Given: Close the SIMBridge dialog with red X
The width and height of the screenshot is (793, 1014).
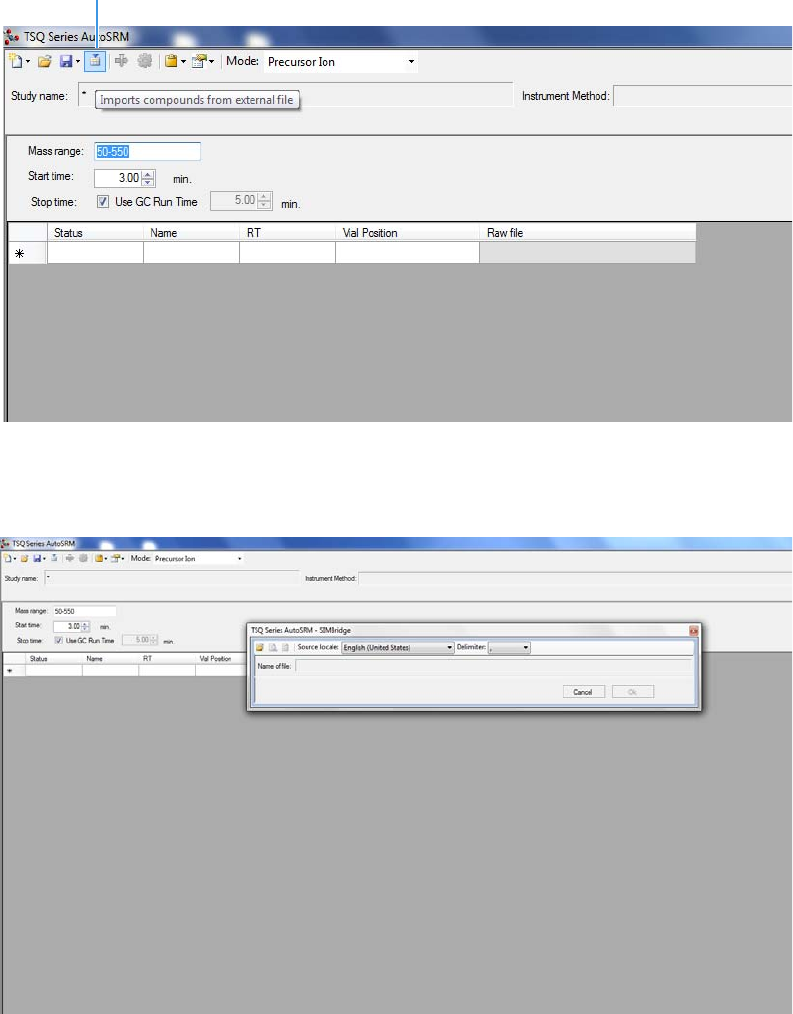Looking at the screenshot, I should [693, 631].
